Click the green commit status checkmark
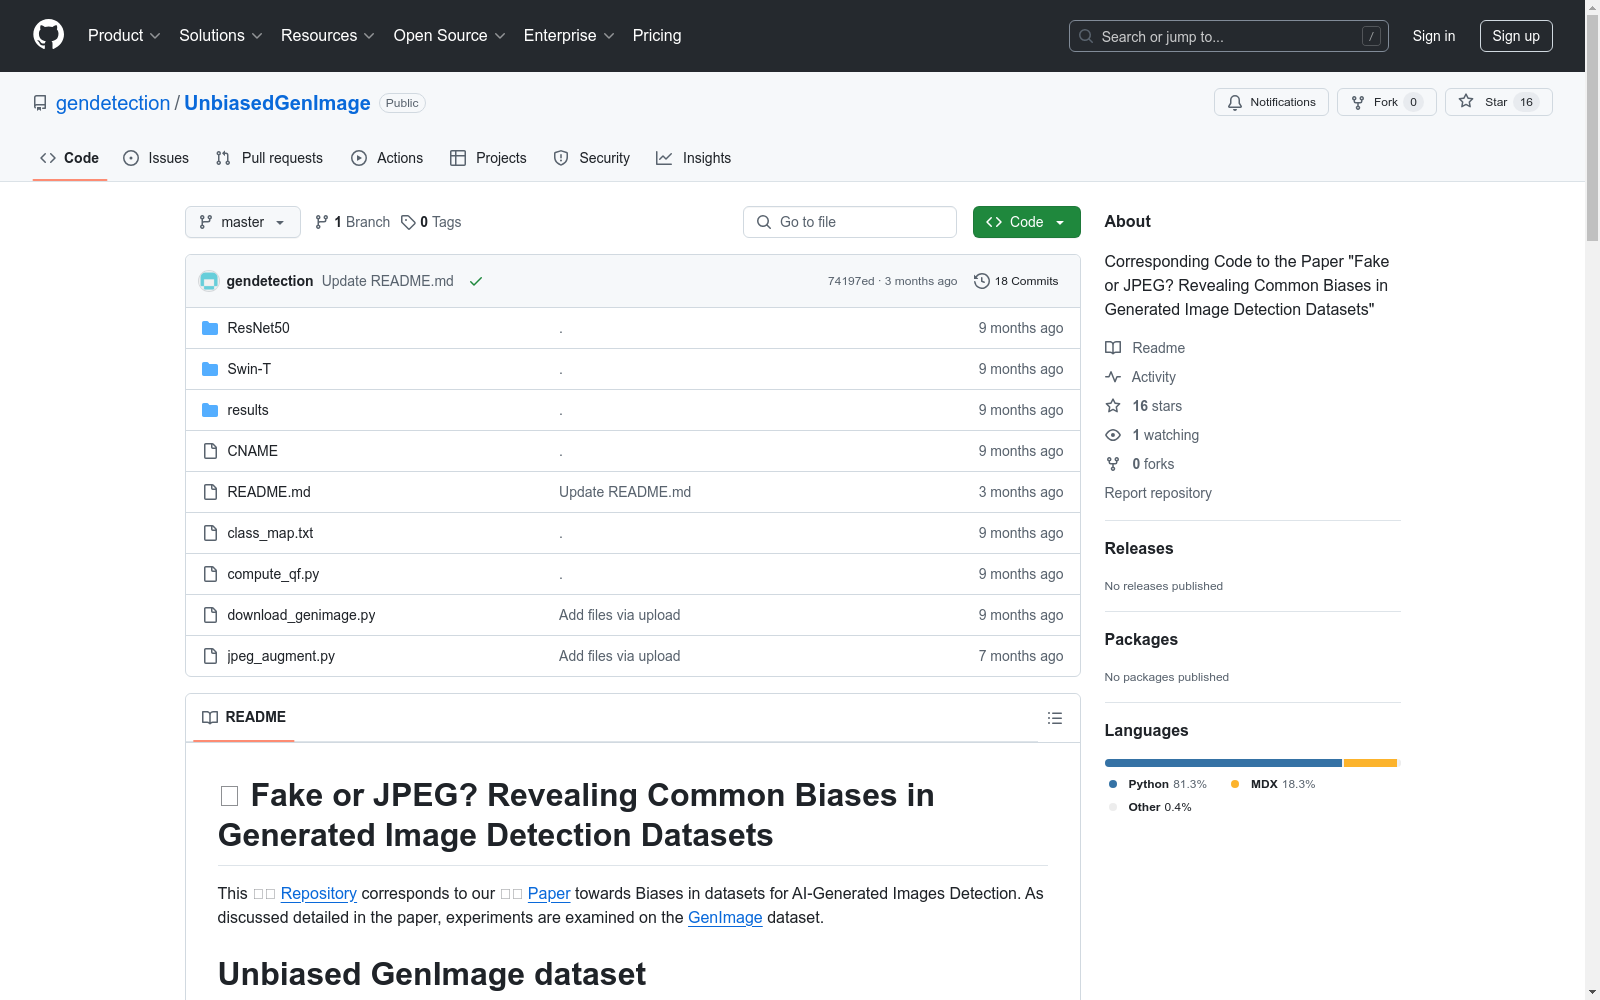 coord(476,281)
